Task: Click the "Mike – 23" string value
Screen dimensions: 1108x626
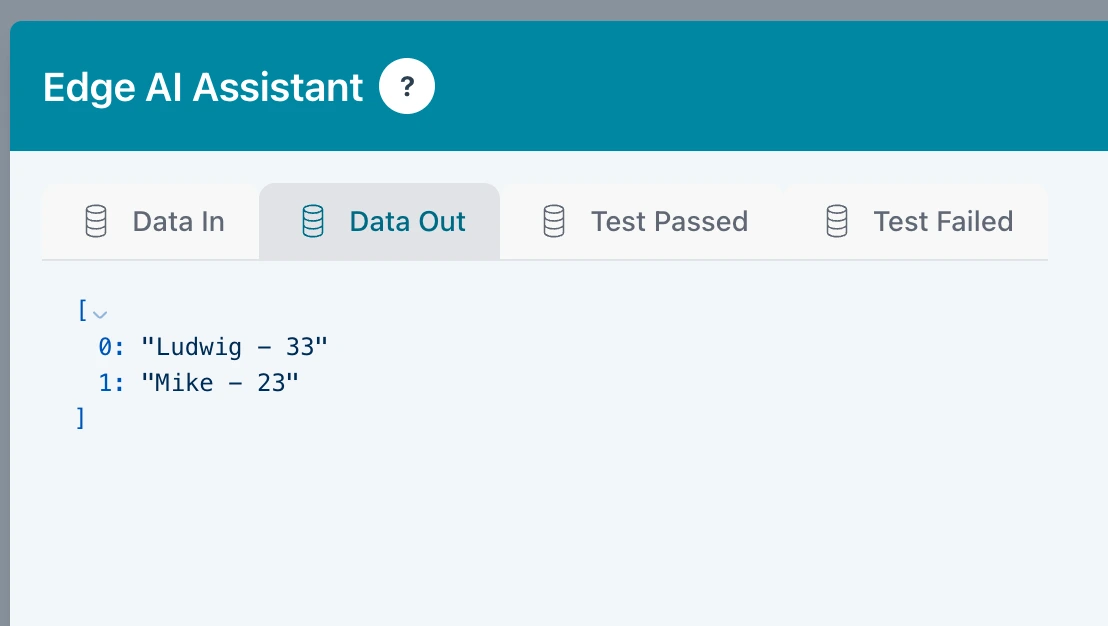Action: pyautogui.click(x=221, y=383)
